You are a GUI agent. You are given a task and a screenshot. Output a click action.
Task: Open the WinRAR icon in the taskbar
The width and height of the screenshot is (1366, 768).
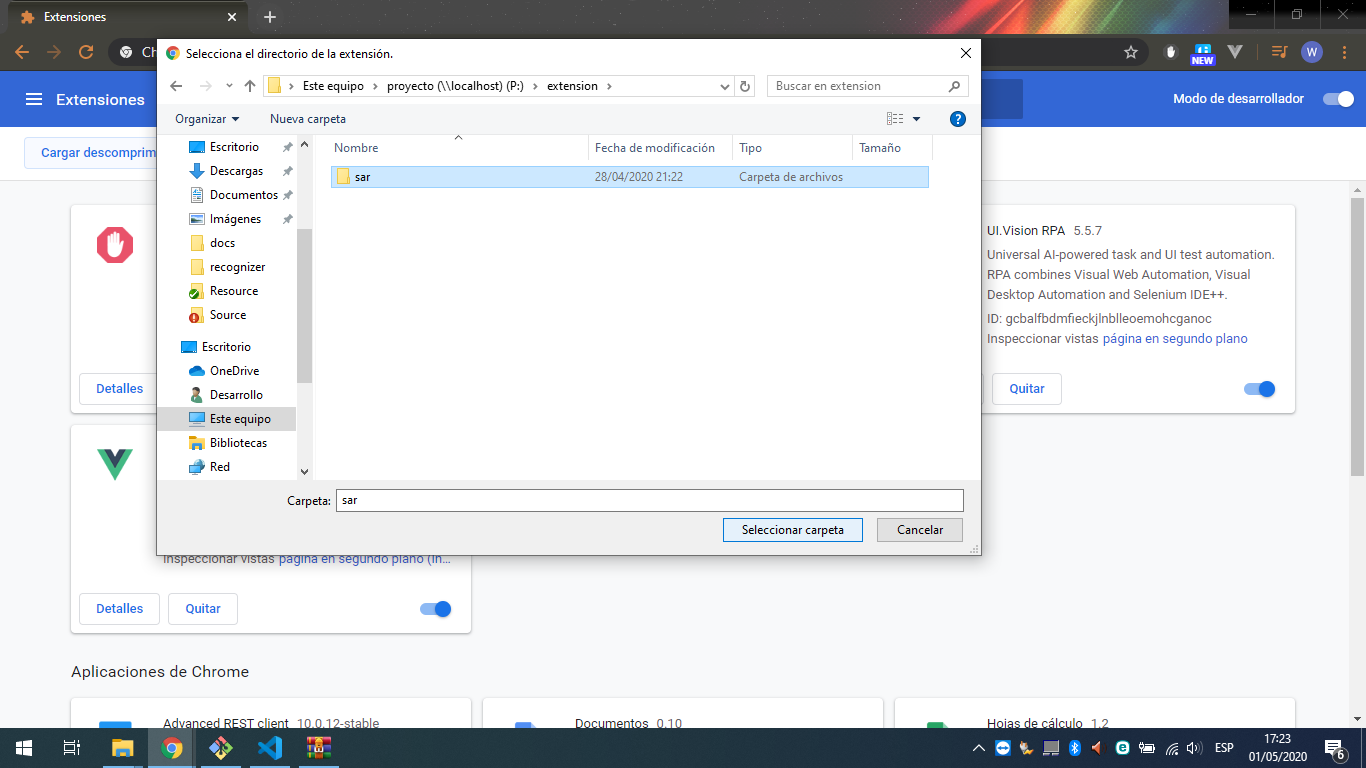319,748
